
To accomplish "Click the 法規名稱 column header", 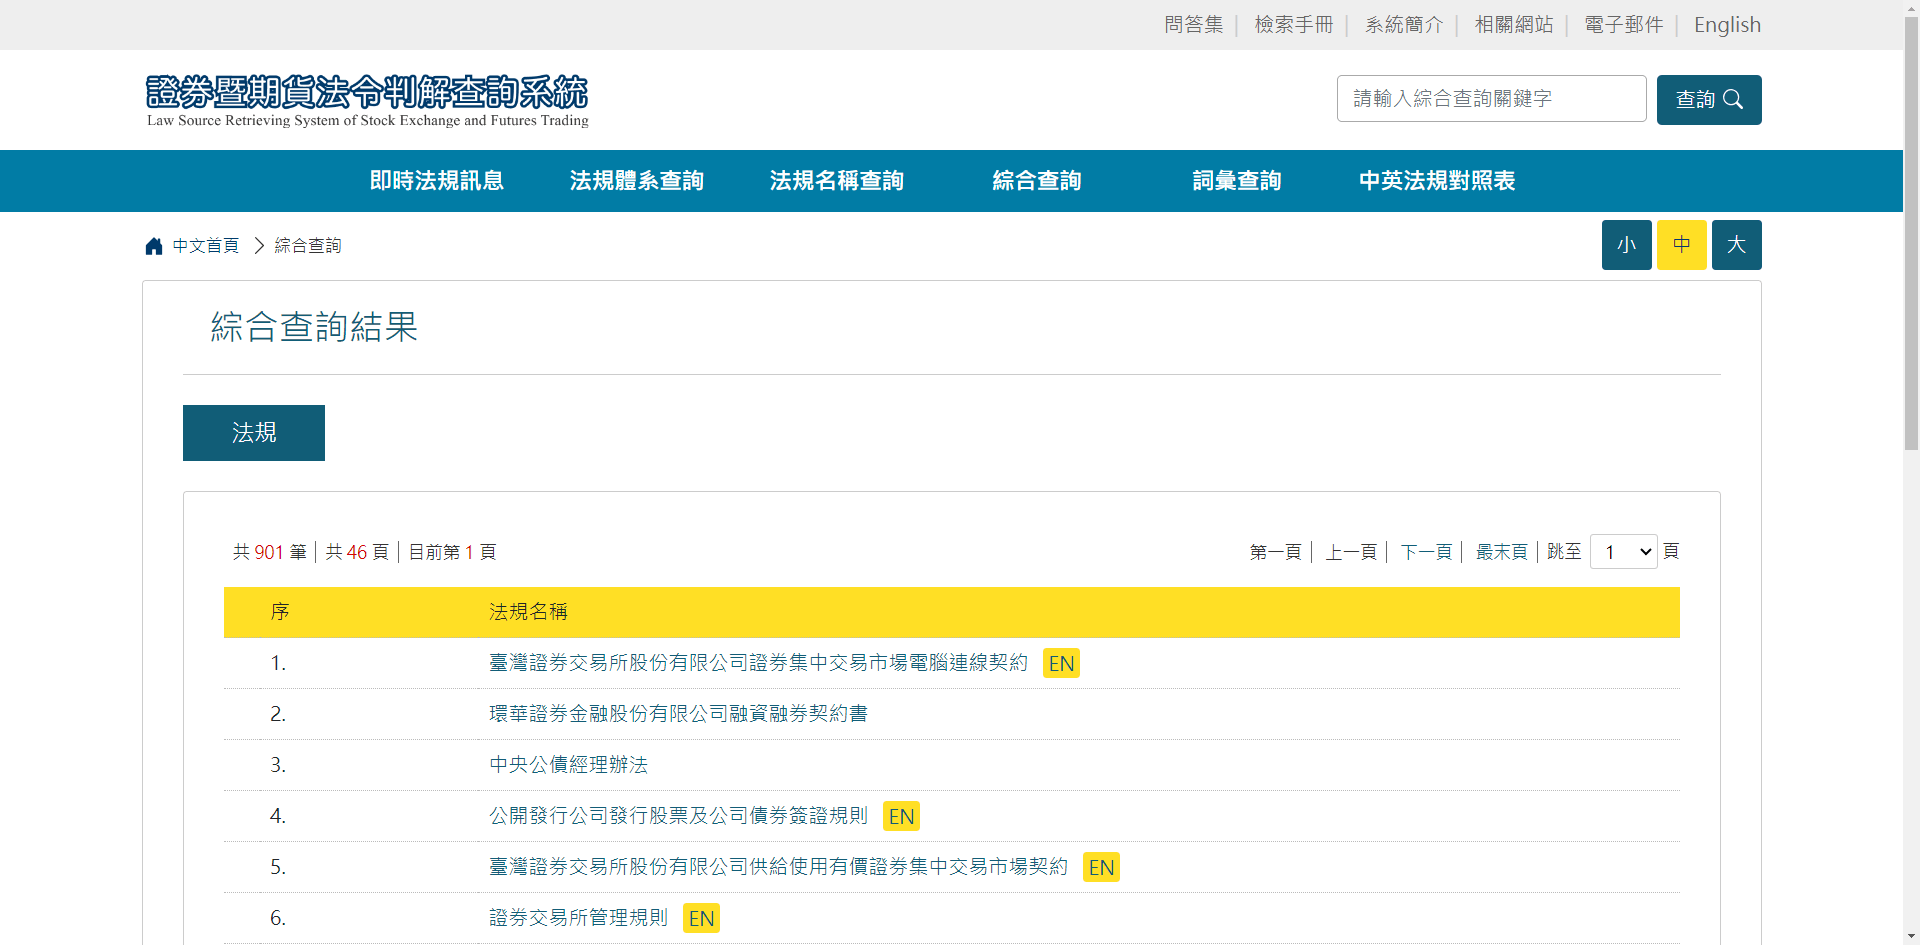I will (x=528, y=612).
